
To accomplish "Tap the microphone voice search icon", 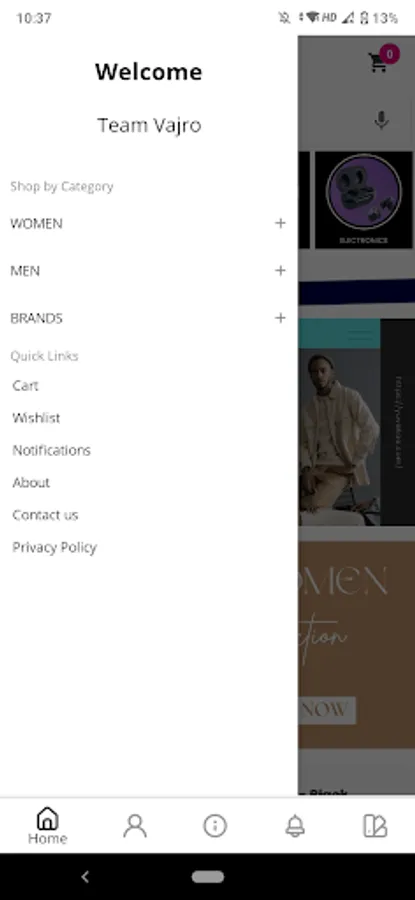I will coord(381,121).
